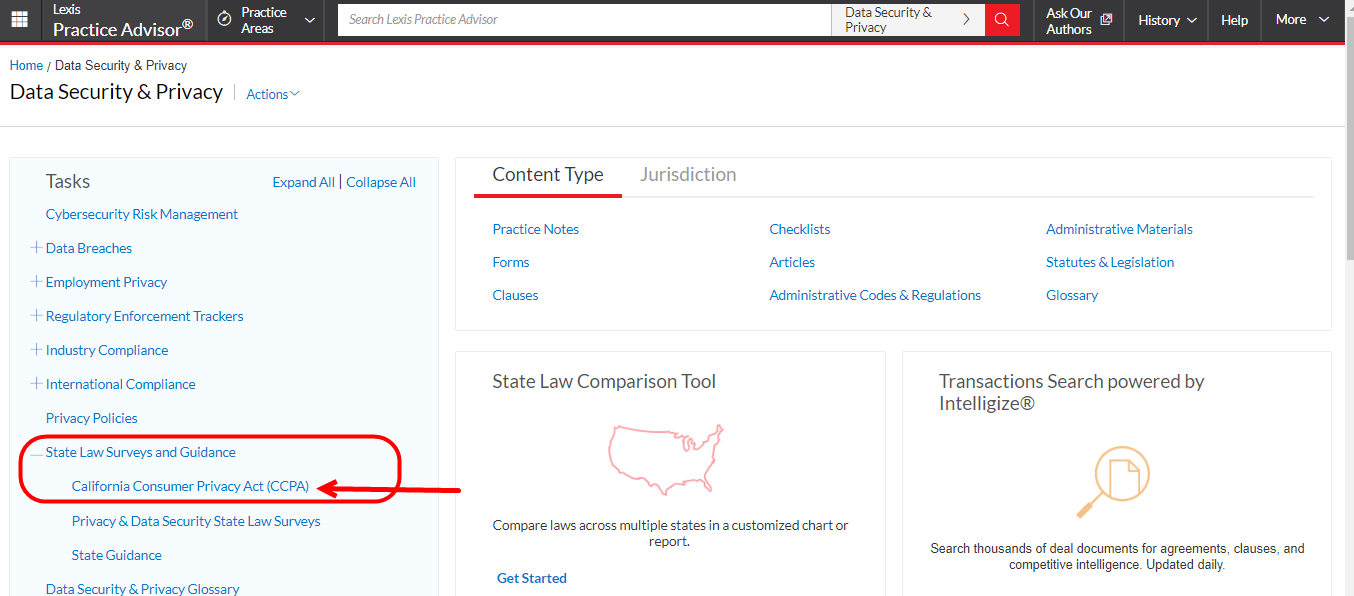
Task: Open Data Security & Privacy Glossary task
Action: [x=143, y=589]
